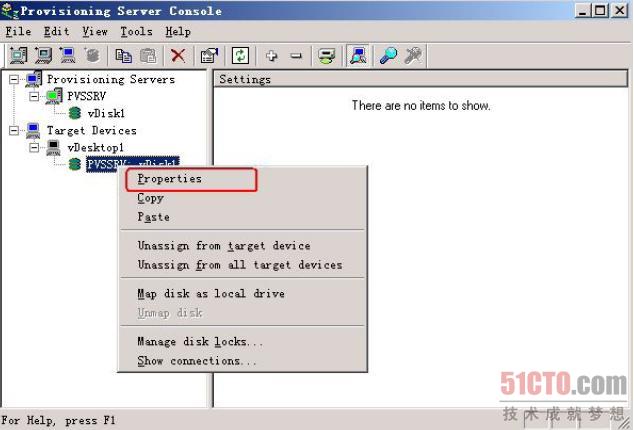The height and width of the screenshot is (430, 634).
Task: Click the Copy toolbar icon
Action: [123, 55]
